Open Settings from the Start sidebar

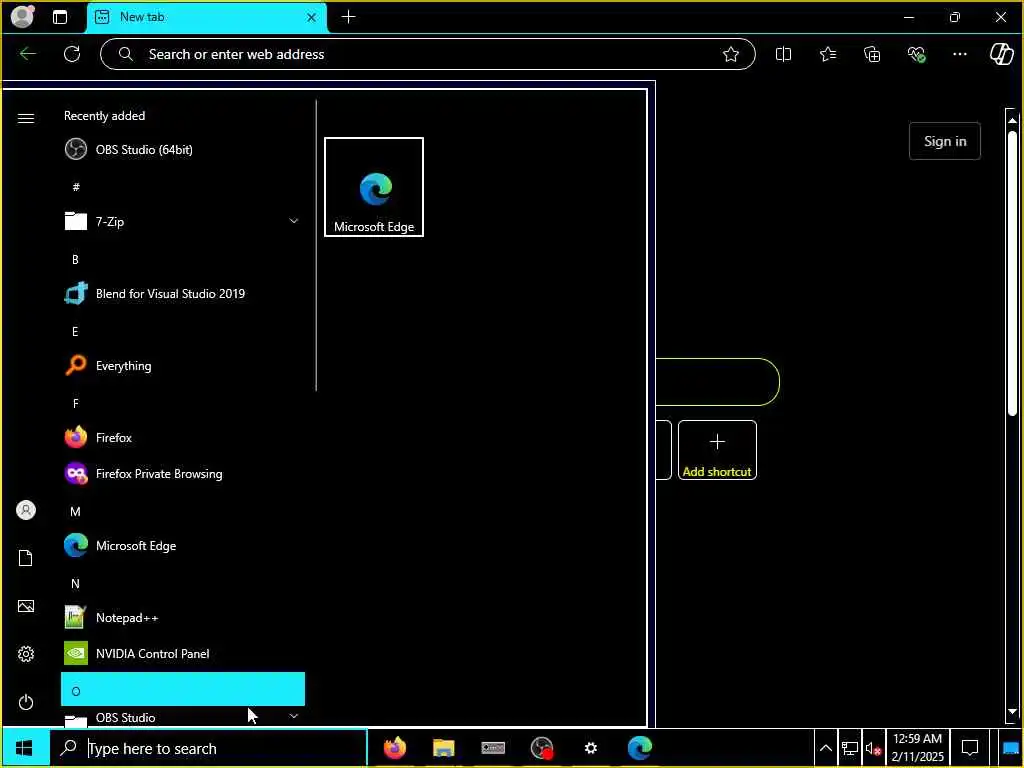26,654
